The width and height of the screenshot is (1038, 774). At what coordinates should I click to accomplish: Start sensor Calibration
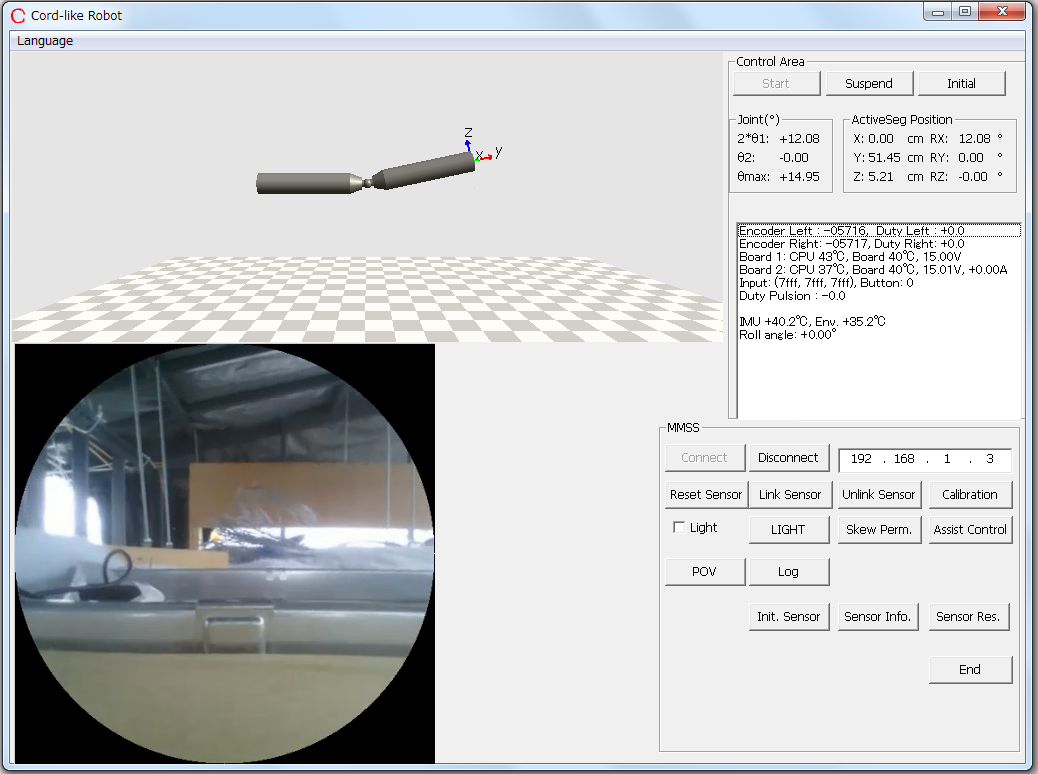969,495
